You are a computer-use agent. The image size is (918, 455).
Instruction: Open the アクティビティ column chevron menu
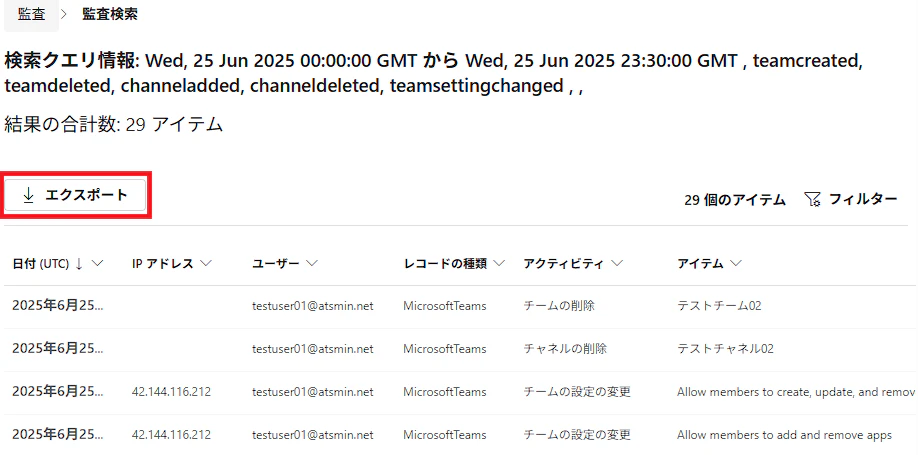click(x=616, y=264)
